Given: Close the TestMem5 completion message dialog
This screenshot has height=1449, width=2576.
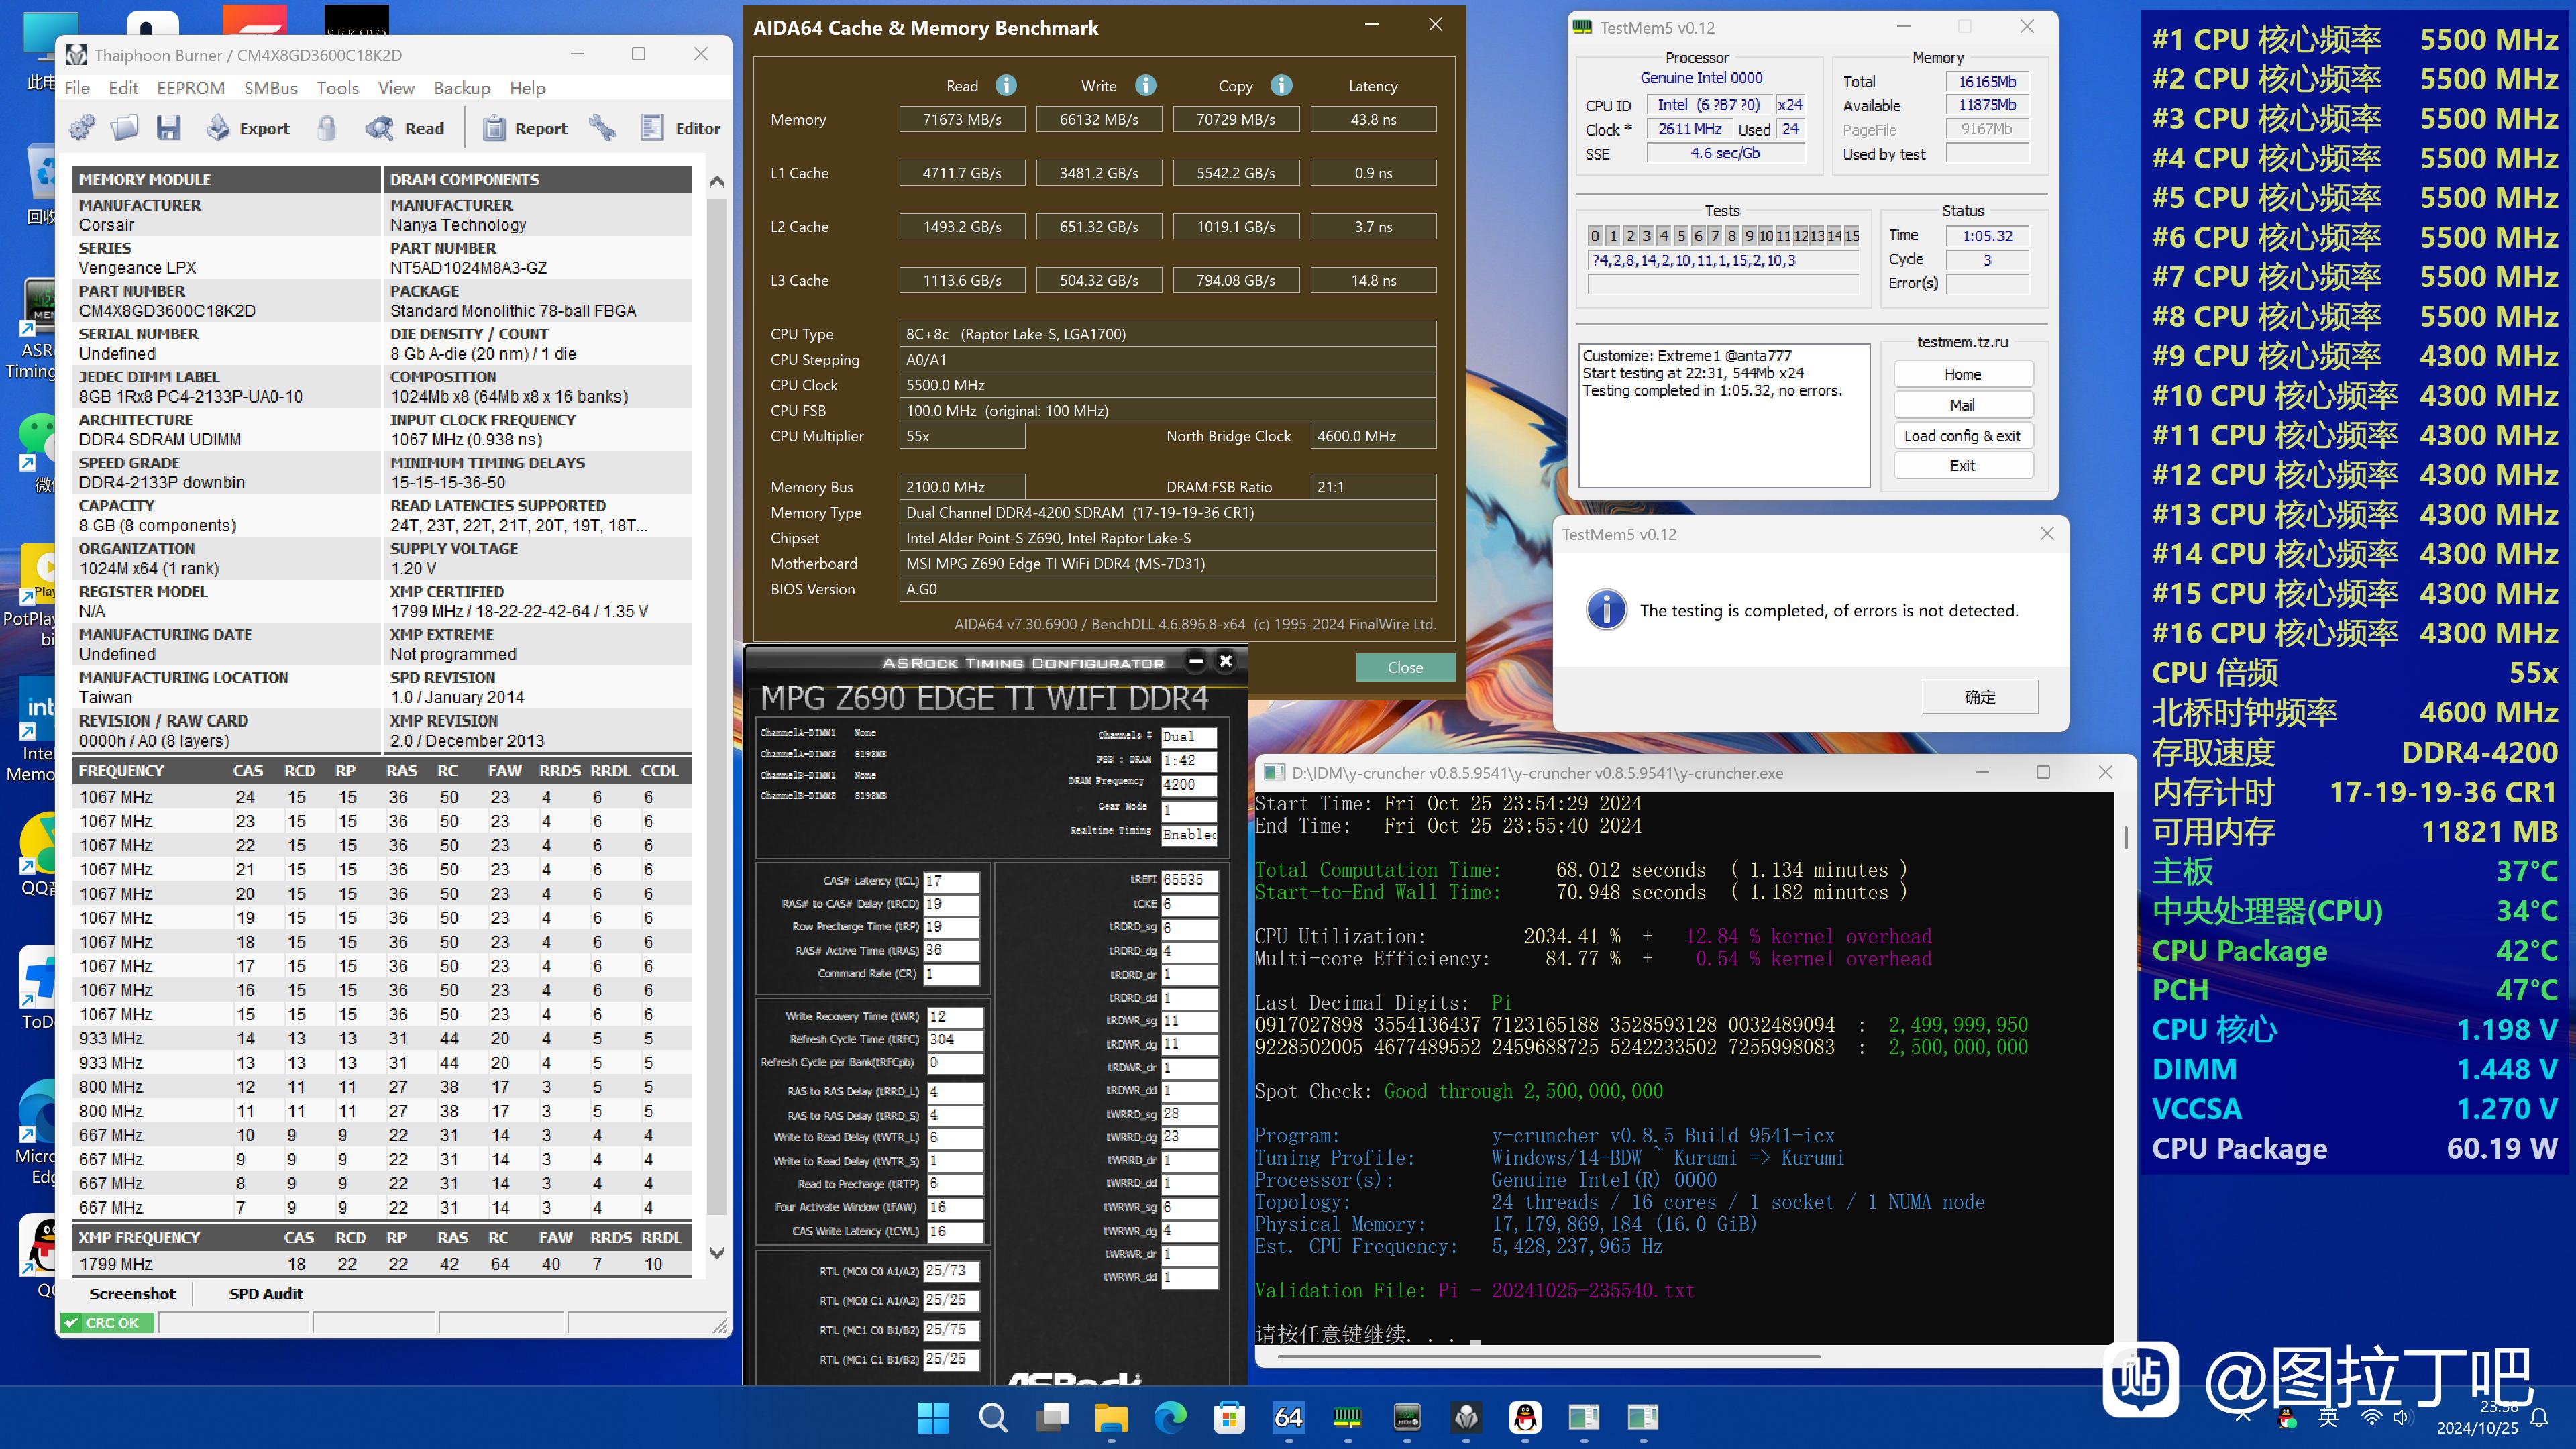Looking at the screenshot, I should click(2047, 534).
